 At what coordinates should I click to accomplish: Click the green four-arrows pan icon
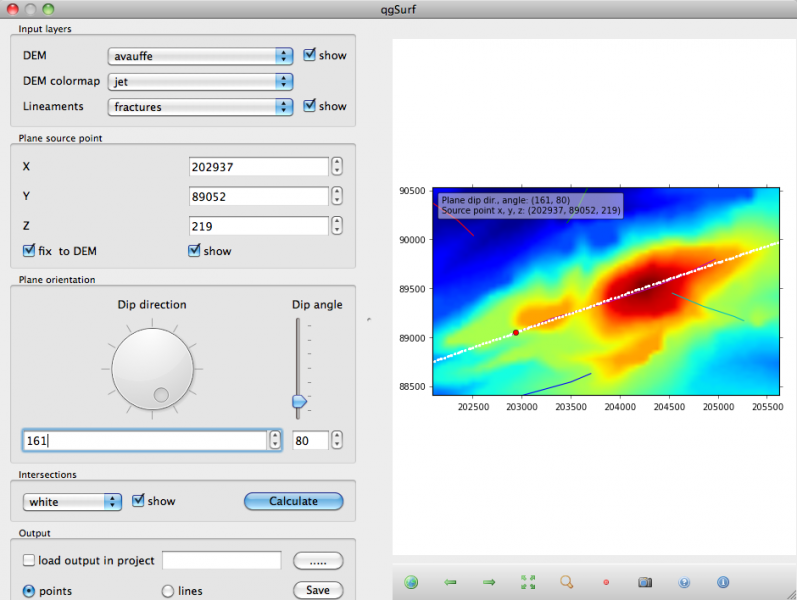[528, 582]
